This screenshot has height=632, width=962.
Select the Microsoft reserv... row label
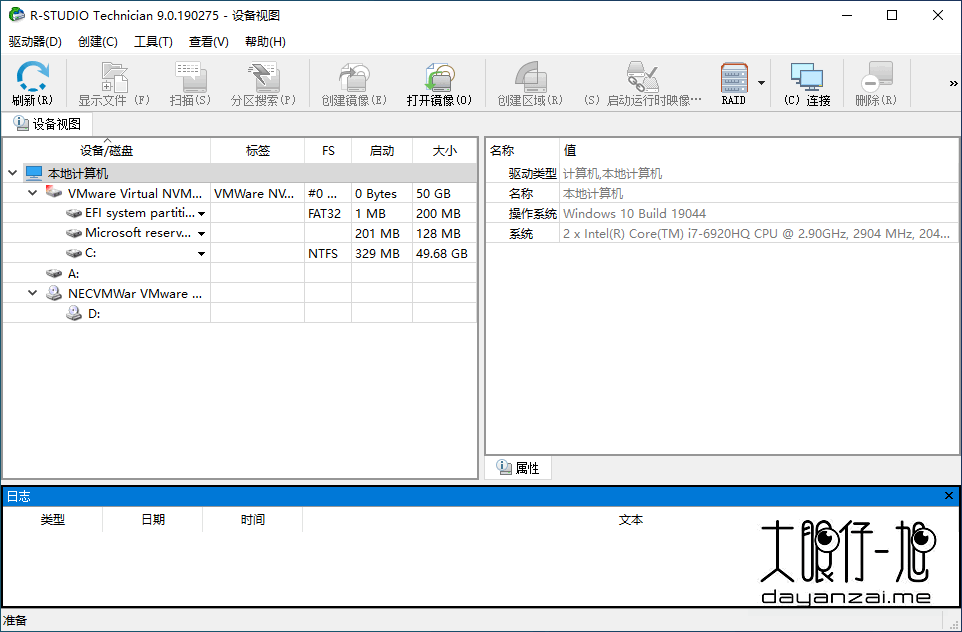click(x=138, y=233)
